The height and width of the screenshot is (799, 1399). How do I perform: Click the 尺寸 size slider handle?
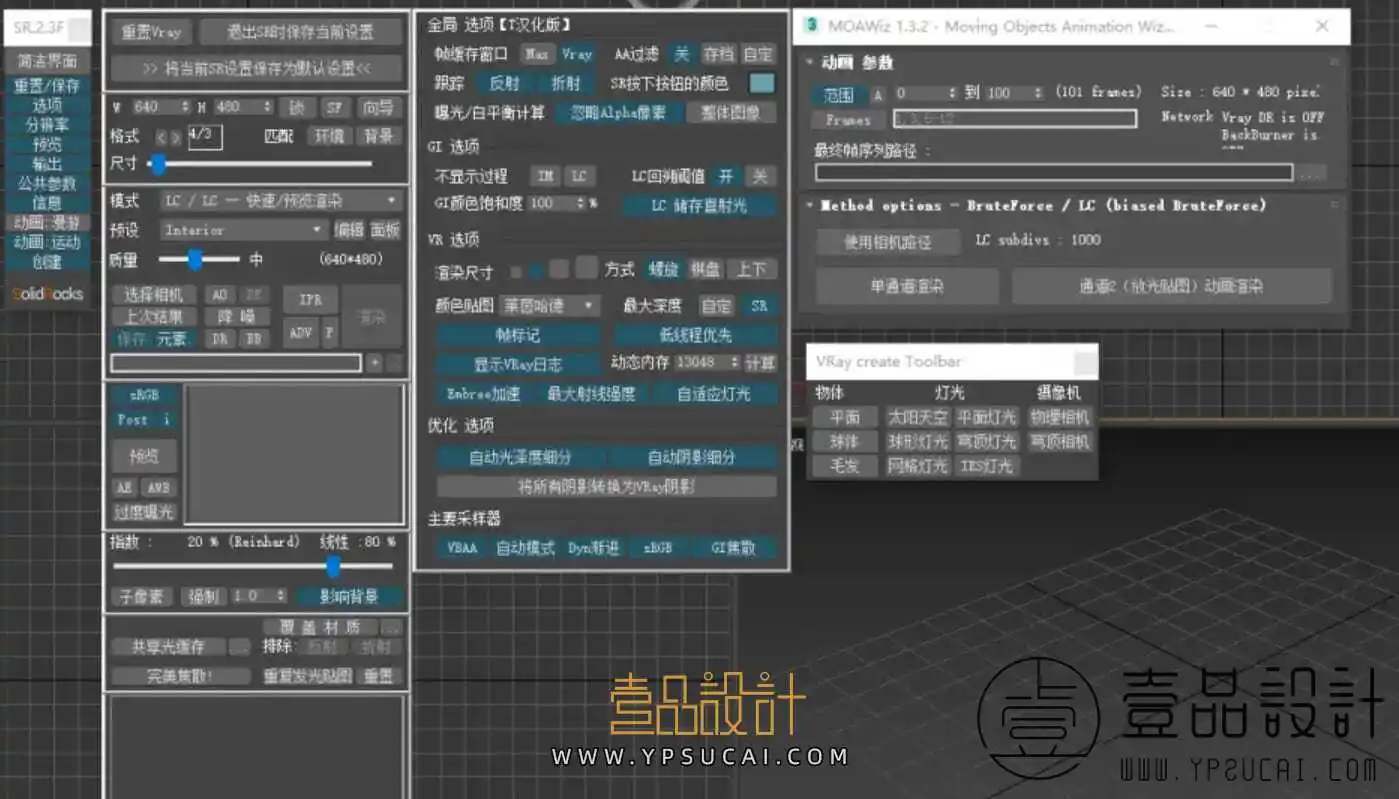(157, 164)
